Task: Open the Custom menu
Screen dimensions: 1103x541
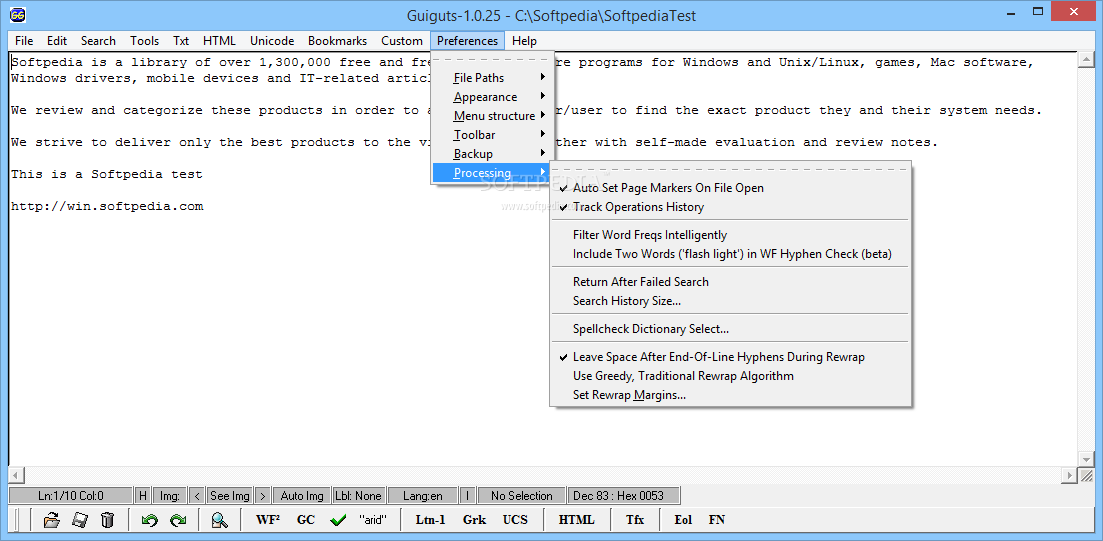Action: click(x=402, y=41)
